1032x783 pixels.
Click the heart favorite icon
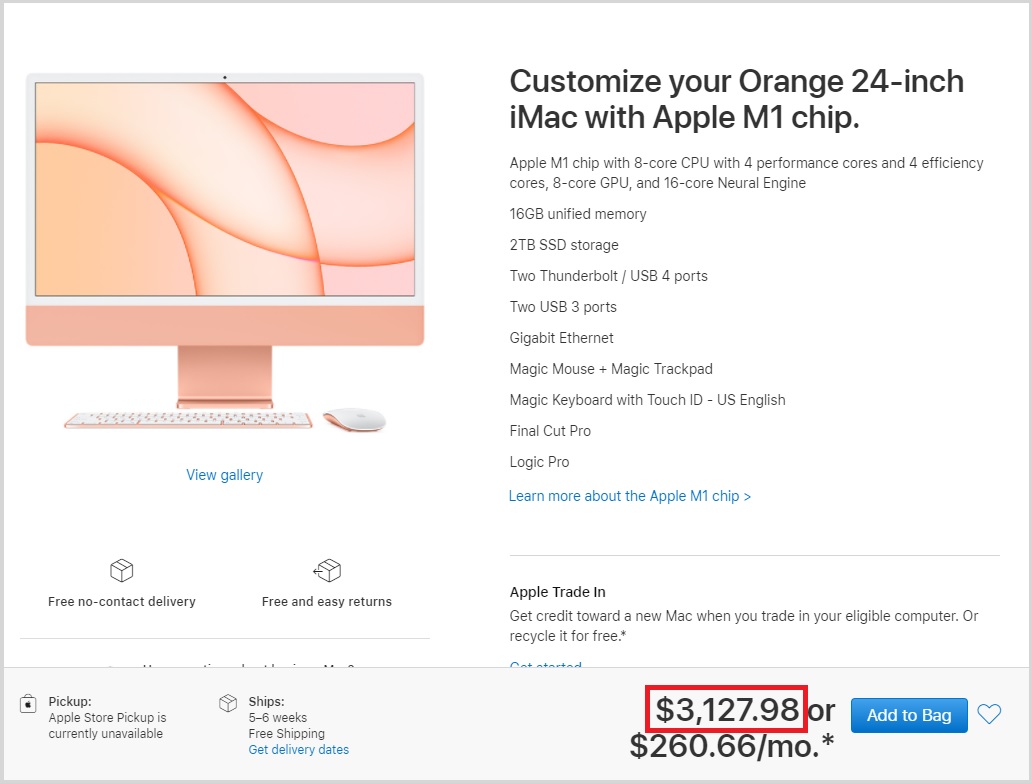[989, 714]
